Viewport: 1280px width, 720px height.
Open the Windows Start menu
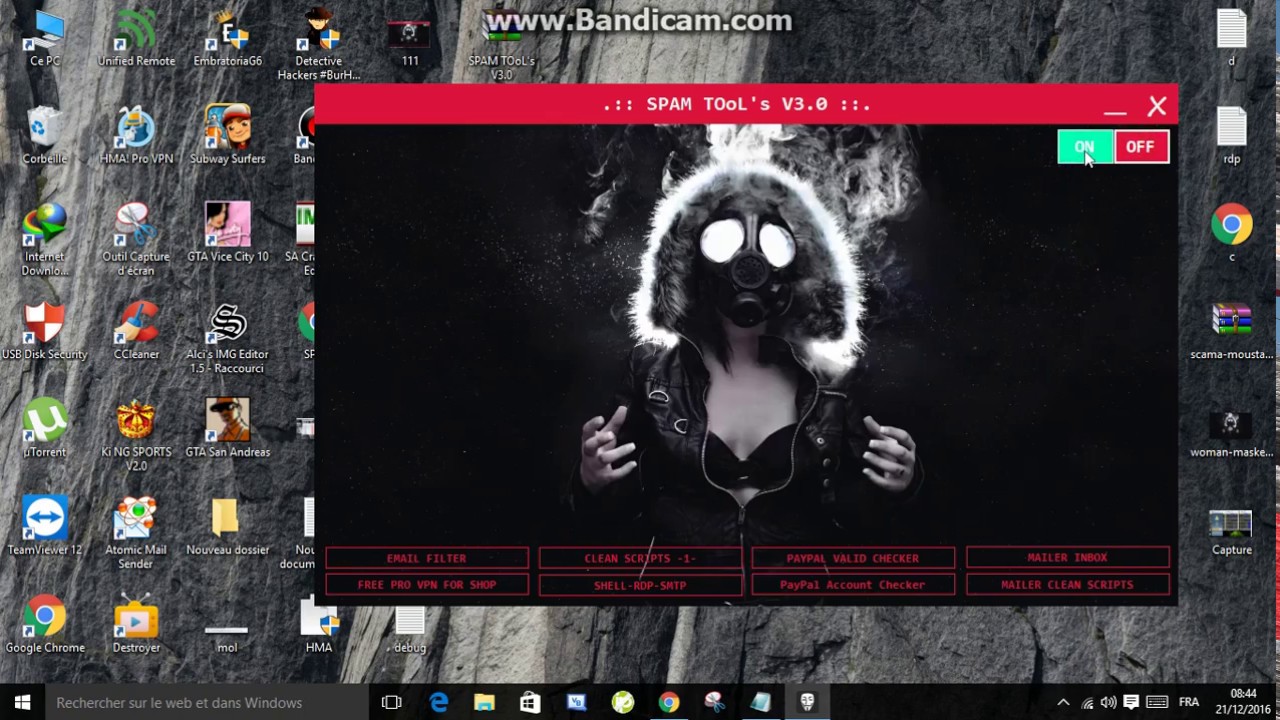(23, 702)
